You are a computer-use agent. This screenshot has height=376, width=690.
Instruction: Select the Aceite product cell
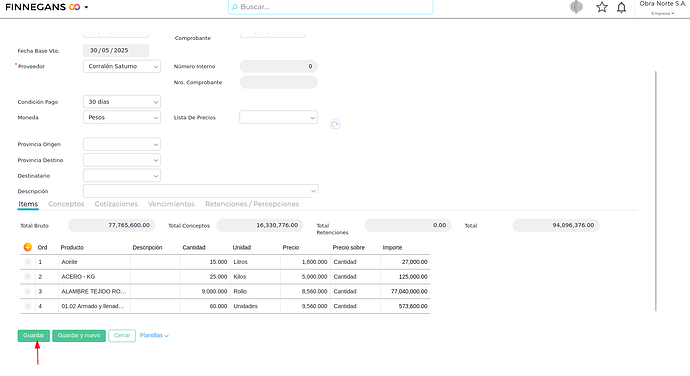95,262
